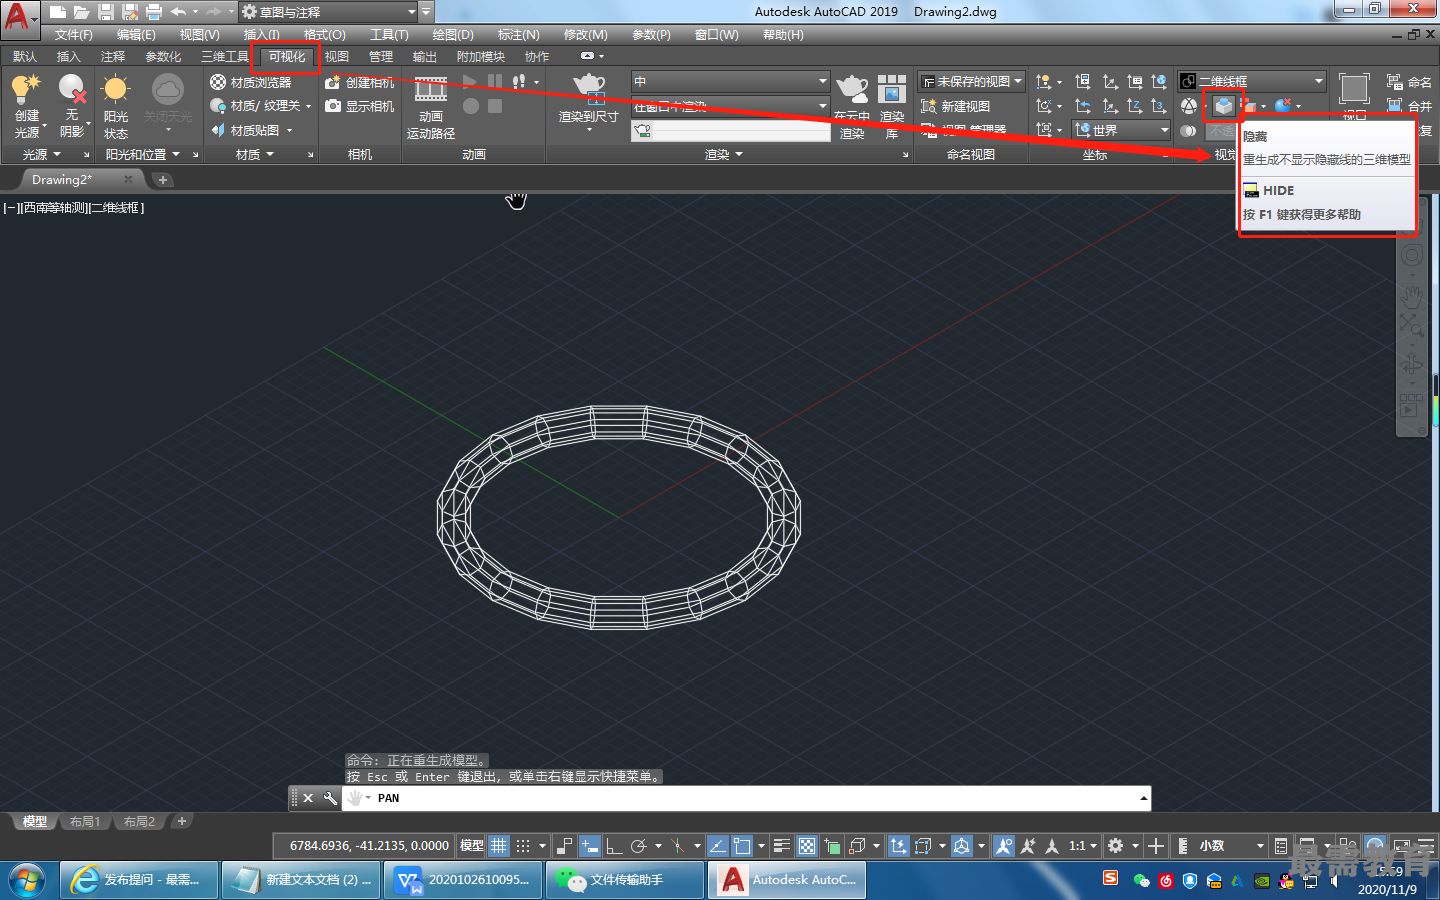The image size is (1440, 900).
Task: Open the 修改(M) menu
Action: click(x=586, y=35)
